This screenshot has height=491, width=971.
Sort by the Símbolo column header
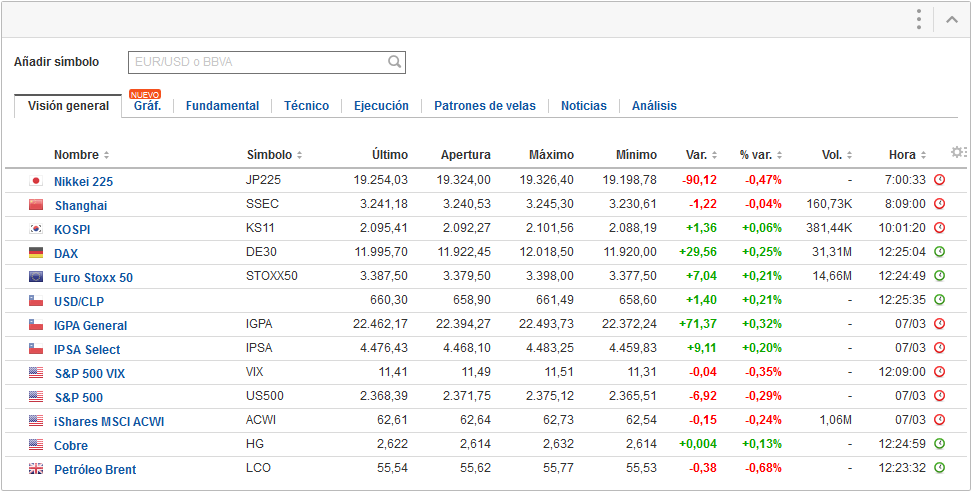274,155
